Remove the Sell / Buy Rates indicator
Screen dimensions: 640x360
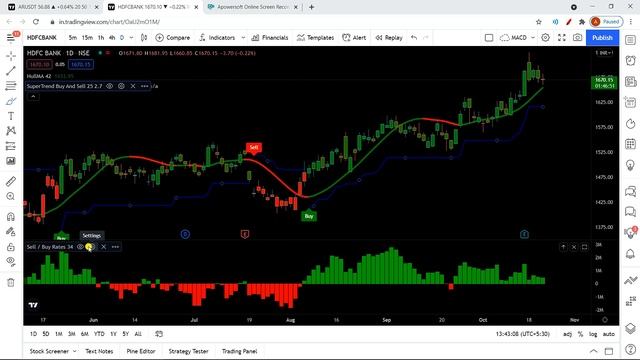tap(104, 247)
